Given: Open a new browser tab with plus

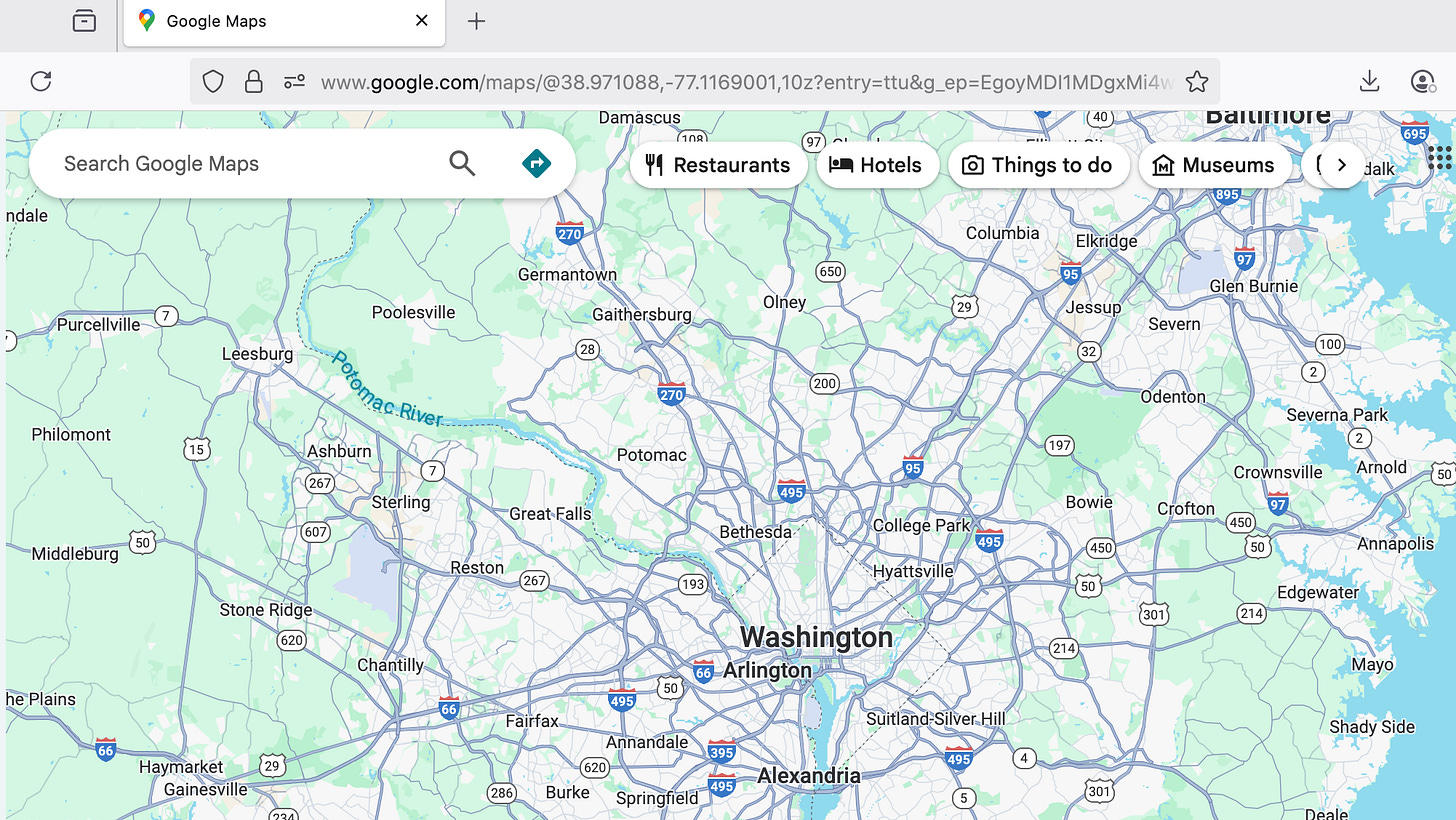Looking at the screenshot, I should tap(477, 21).
